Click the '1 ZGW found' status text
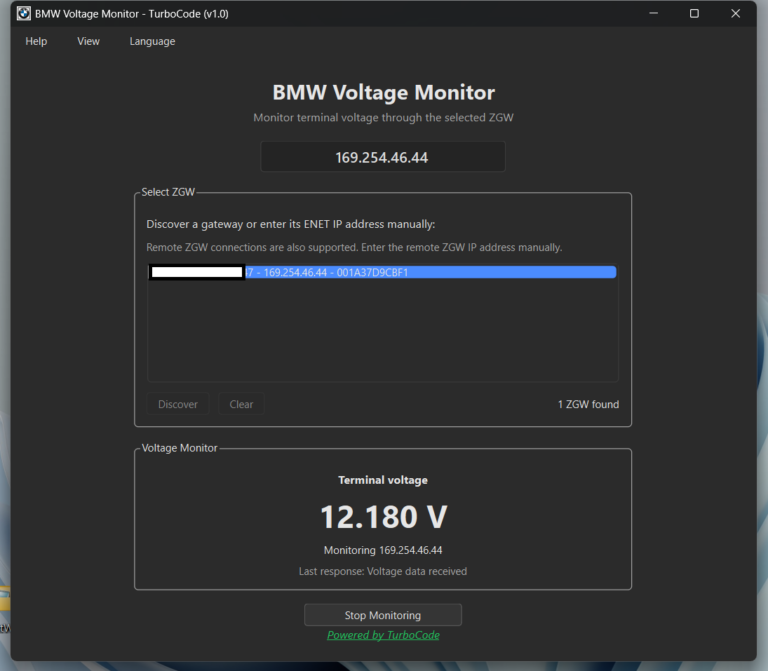The image size is (768, 671). click(588, 404)
